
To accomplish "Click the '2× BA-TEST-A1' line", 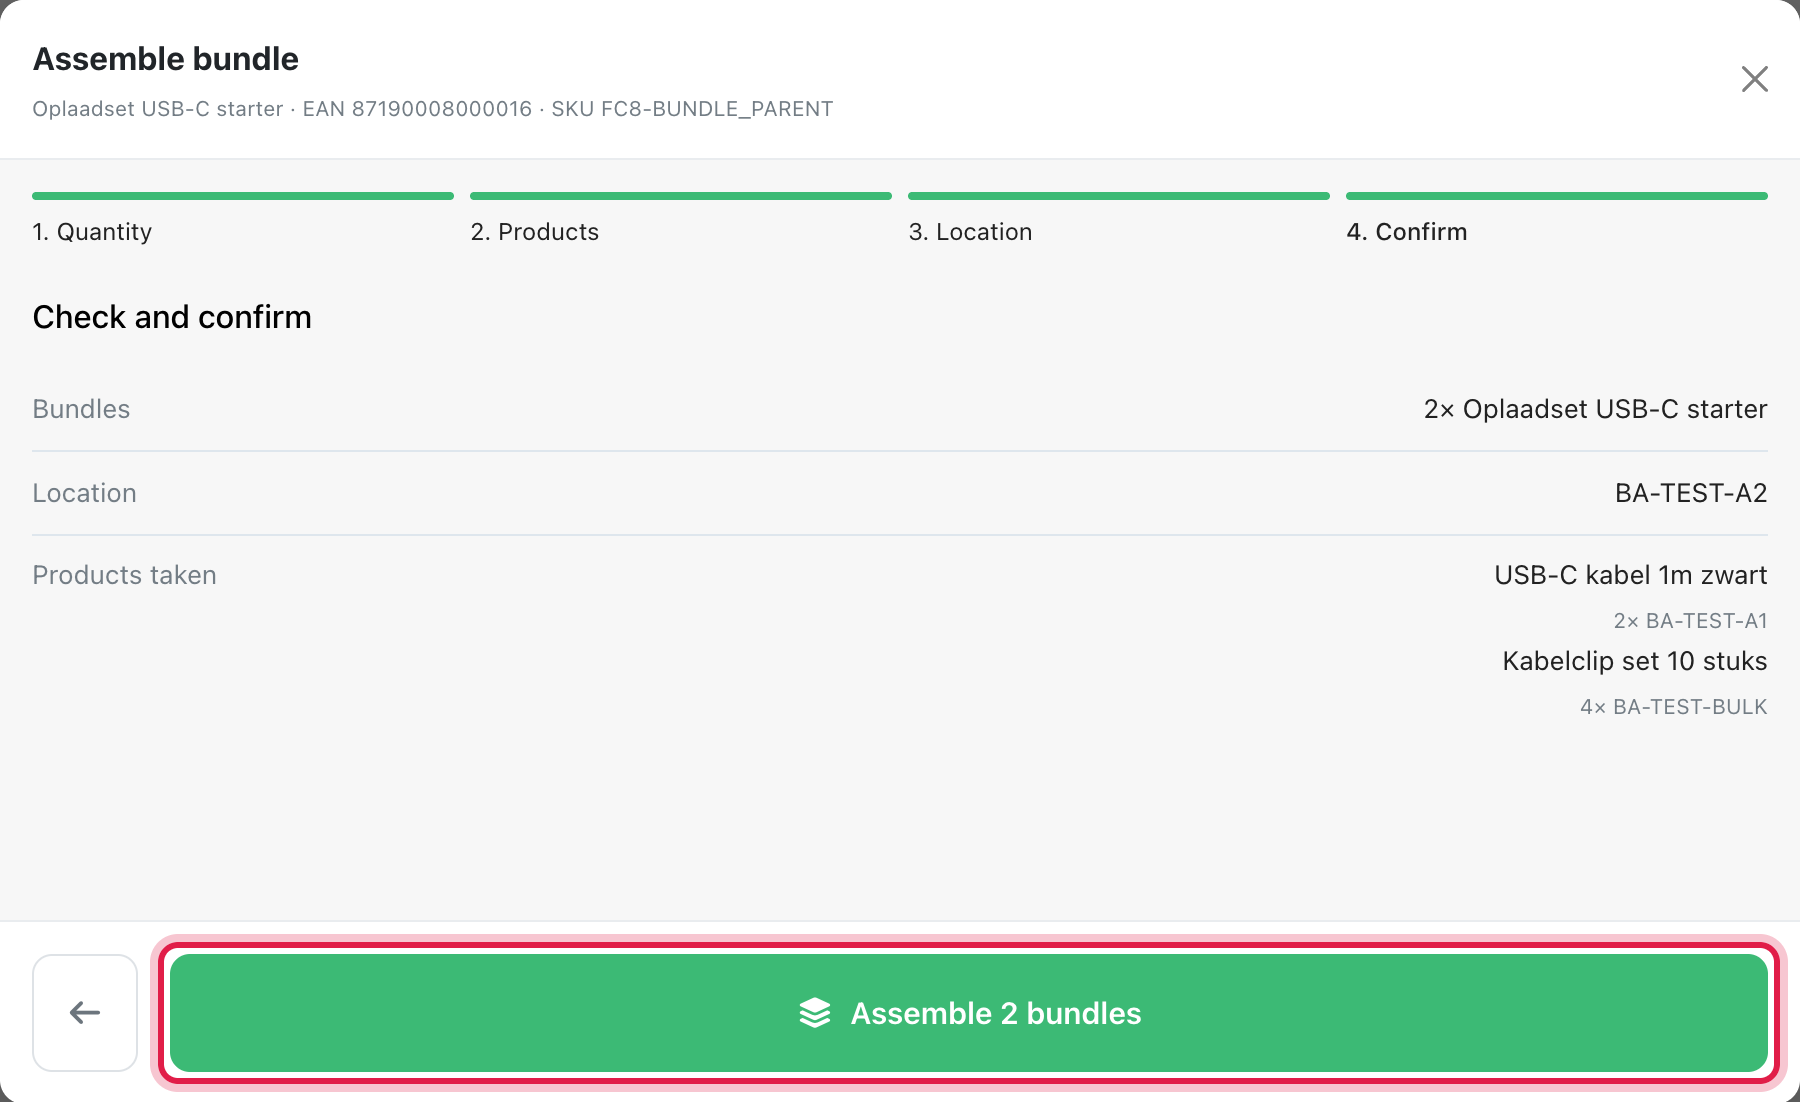I will [x=1690, y=621].
